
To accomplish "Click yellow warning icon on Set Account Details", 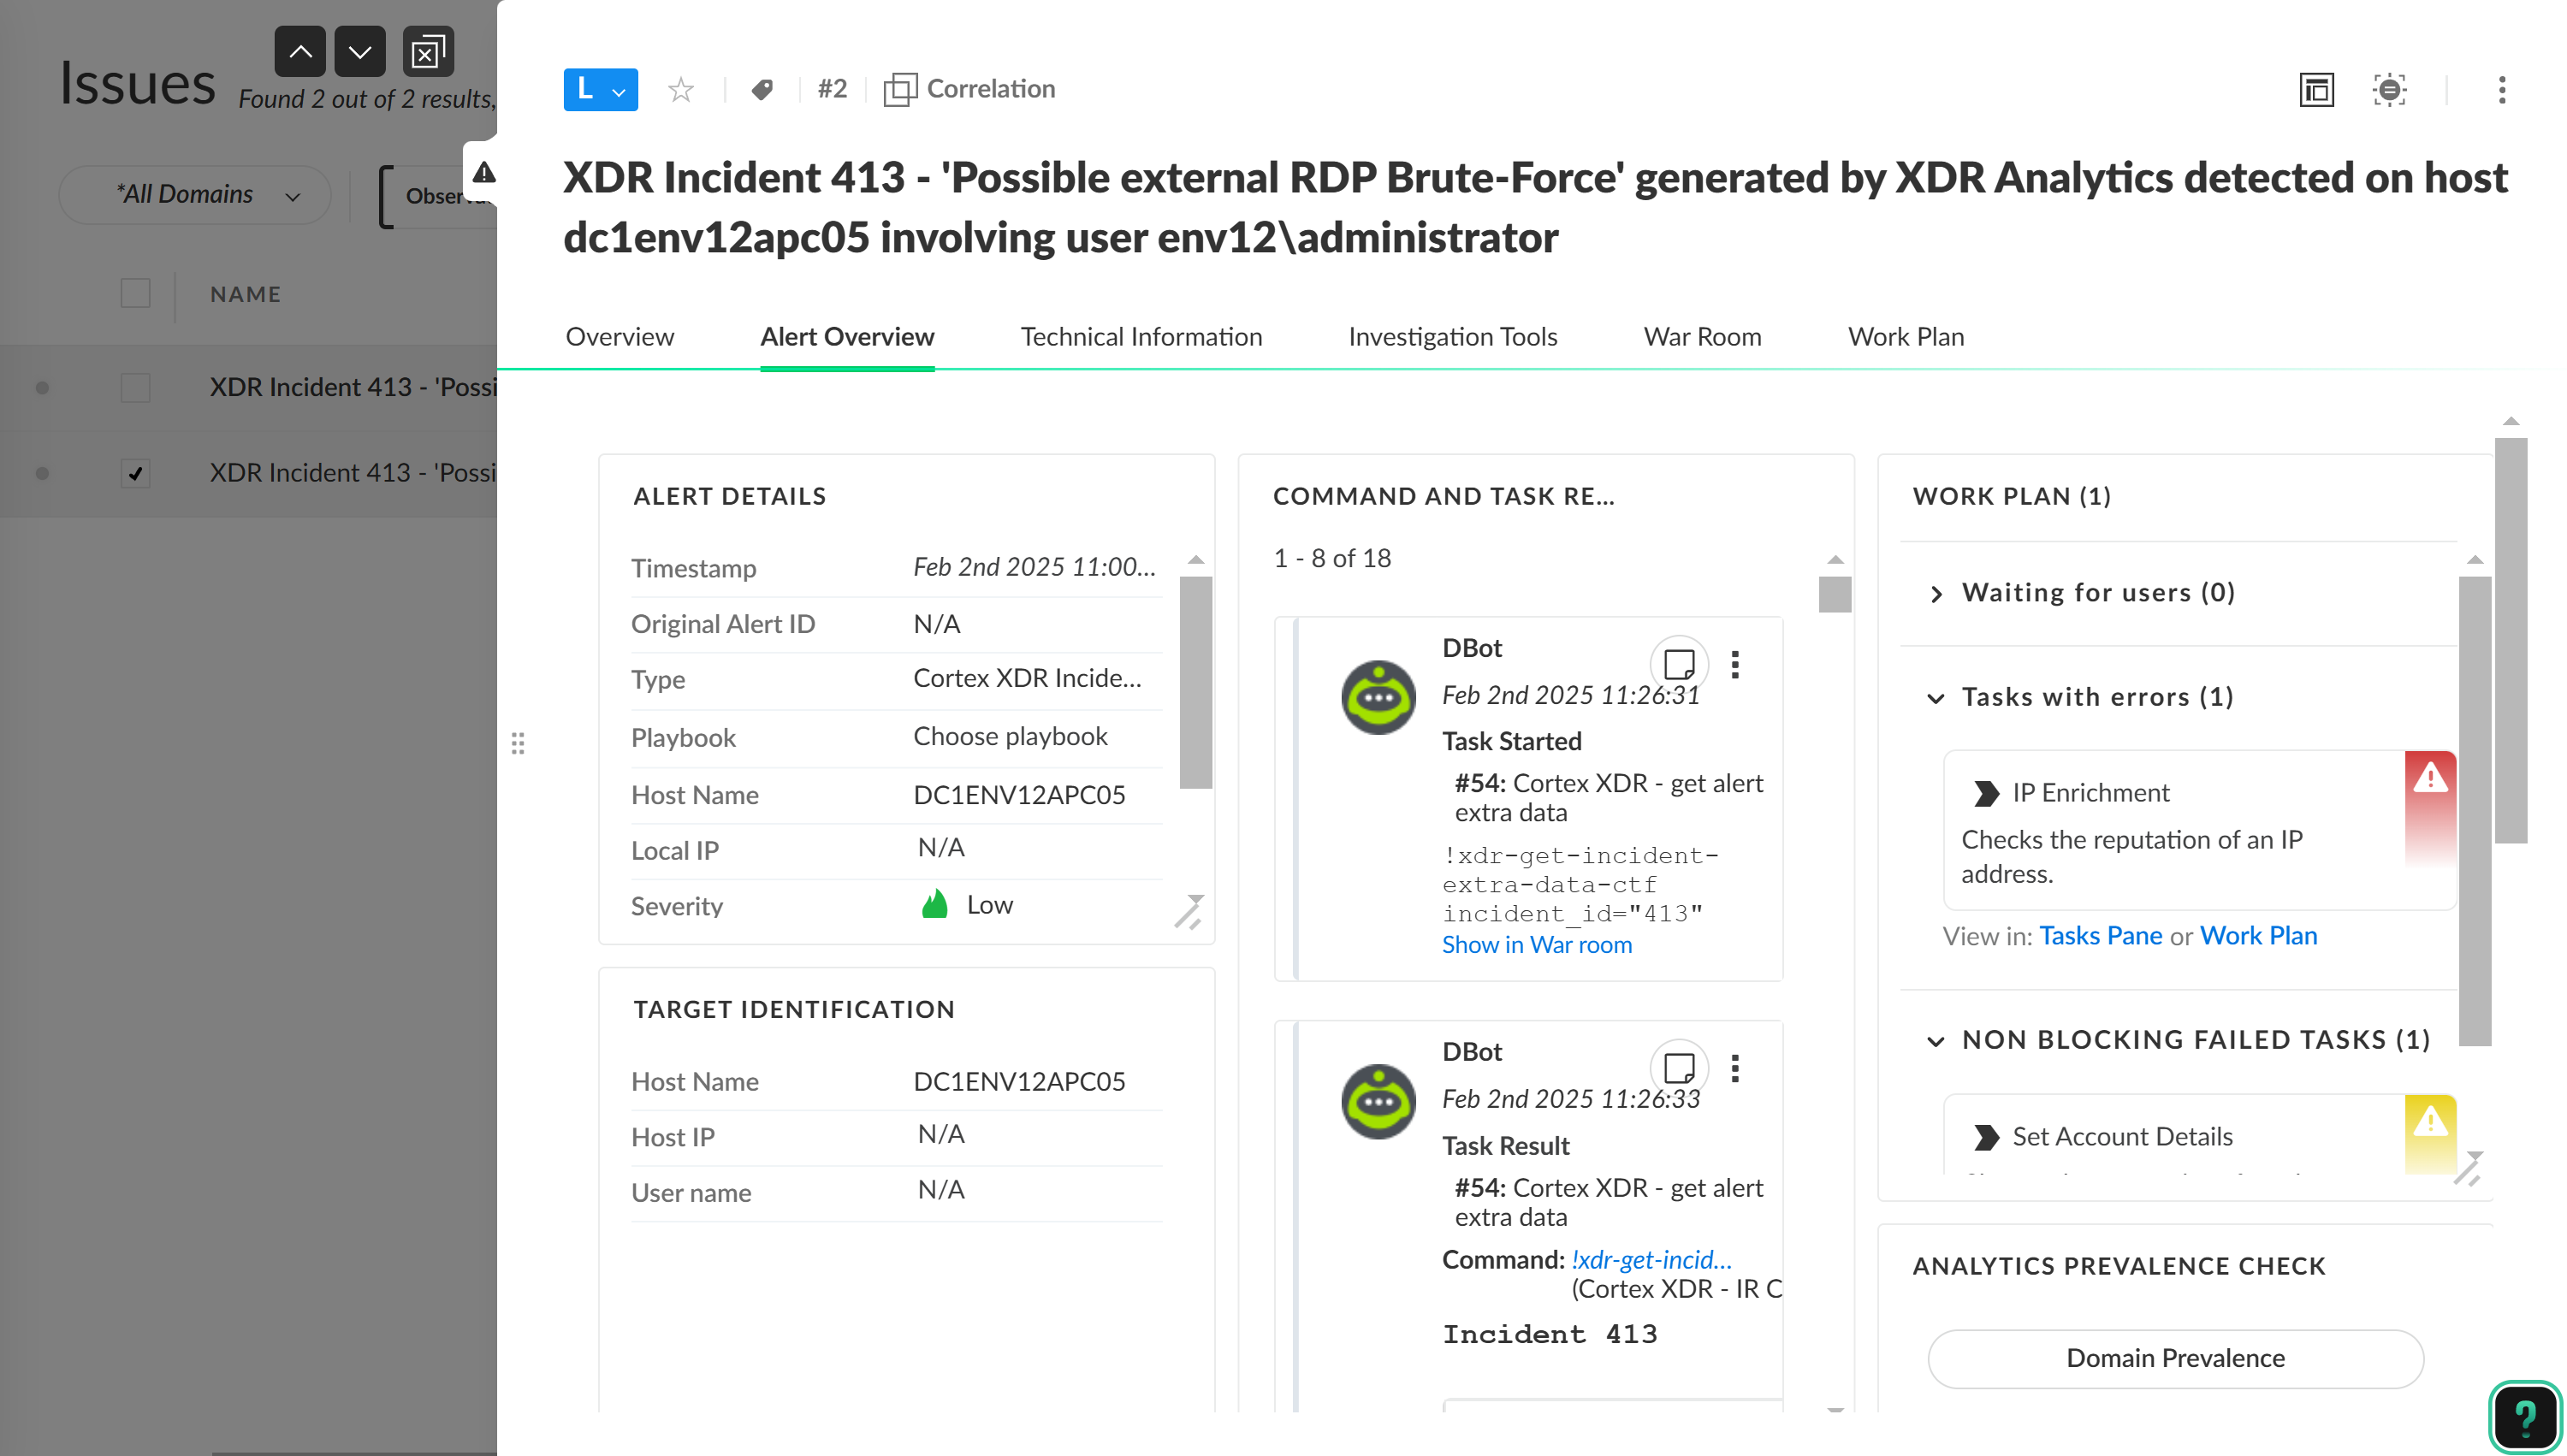I will point(2430,1122).
